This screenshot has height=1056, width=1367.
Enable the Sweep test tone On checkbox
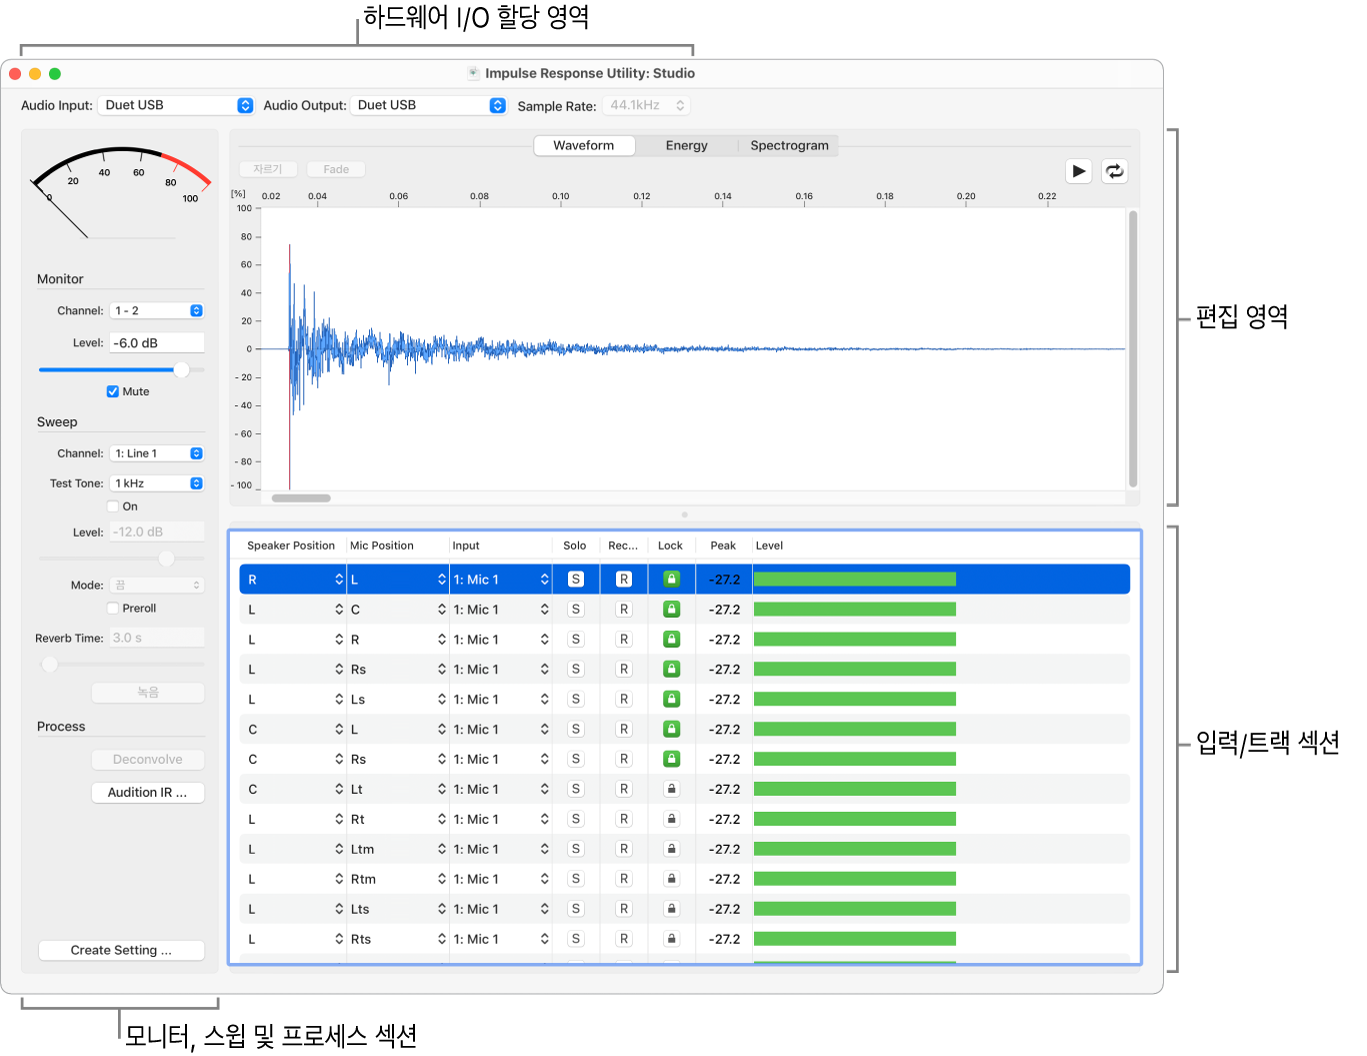113,507
